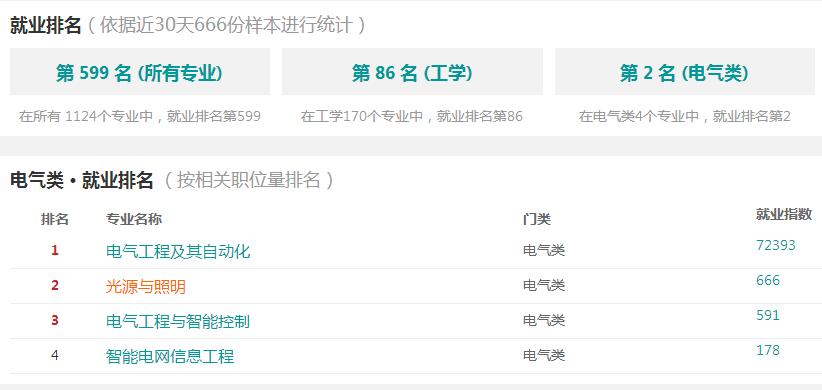Open the 智能电网信息工程 major link
822x390 pixels.
[x=170, y=356]
